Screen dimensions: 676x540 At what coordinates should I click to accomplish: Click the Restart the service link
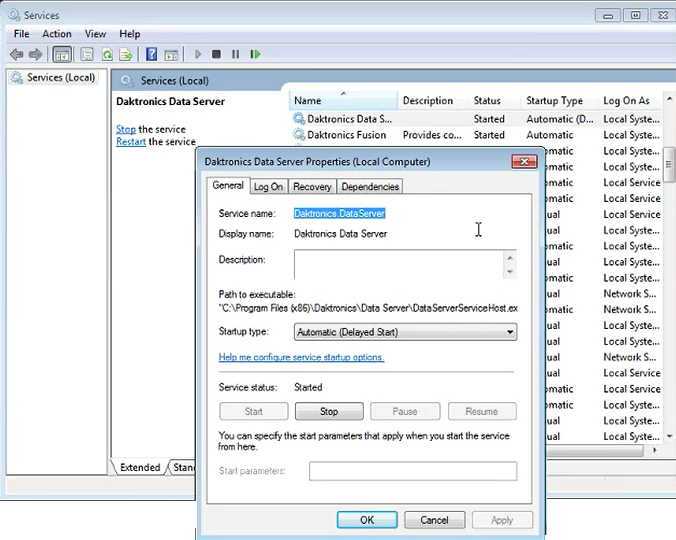pyautogui.click(x=131, y=142)
